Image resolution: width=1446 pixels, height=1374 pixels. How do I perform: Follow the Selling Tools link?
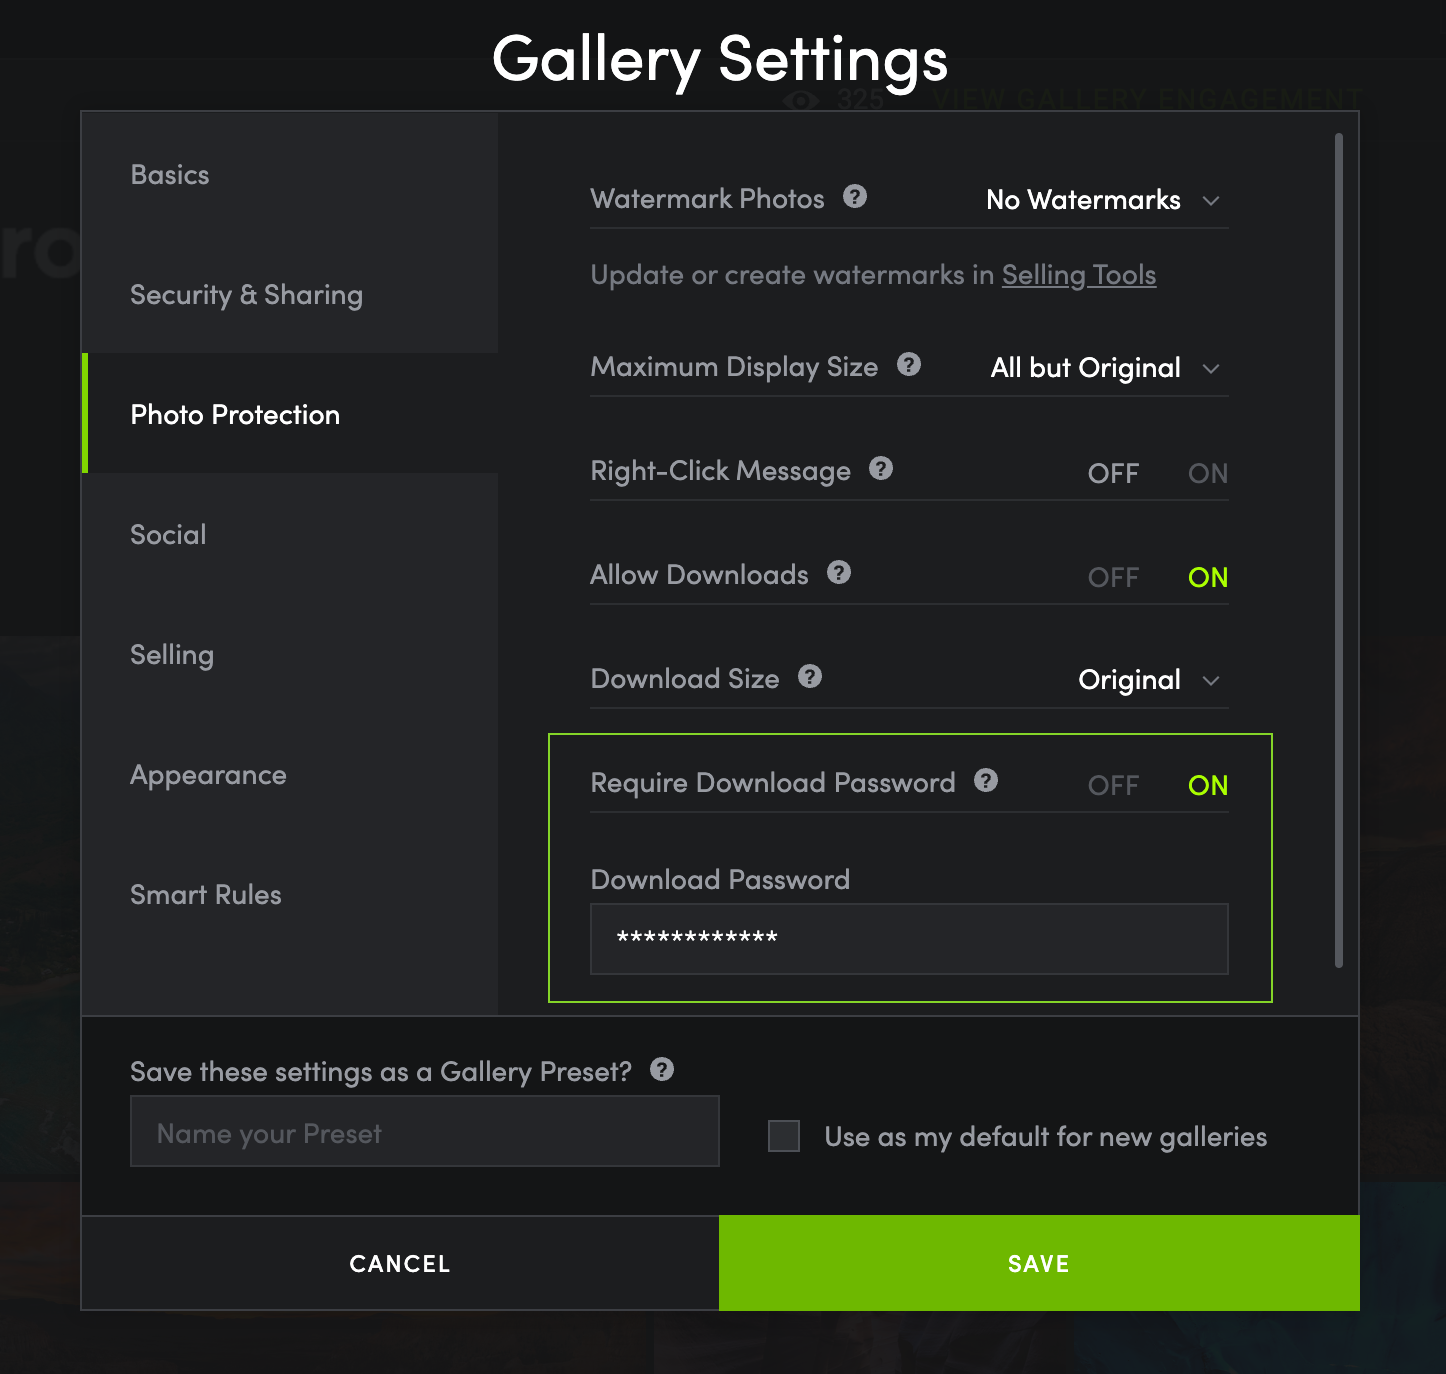[x=1078, y=275]
